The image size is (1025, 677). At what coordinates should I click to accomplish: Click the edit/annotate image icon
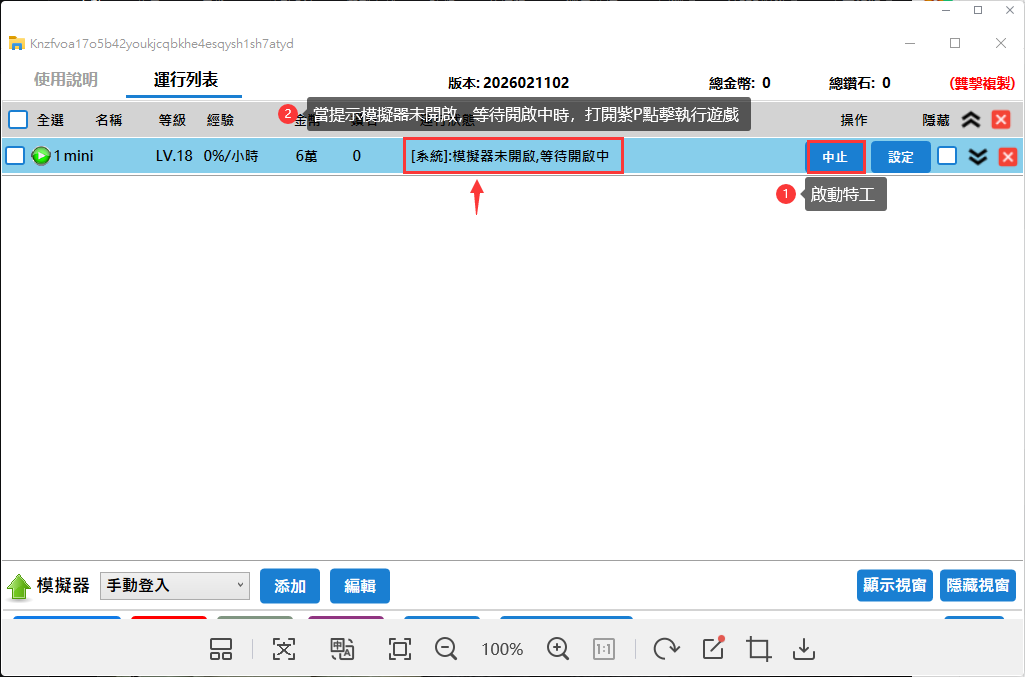713,648
